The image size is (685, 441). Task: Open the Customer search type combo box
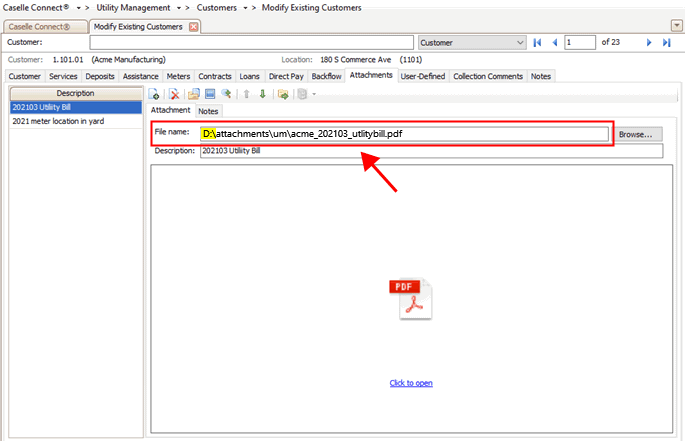[x=471, y=42]
